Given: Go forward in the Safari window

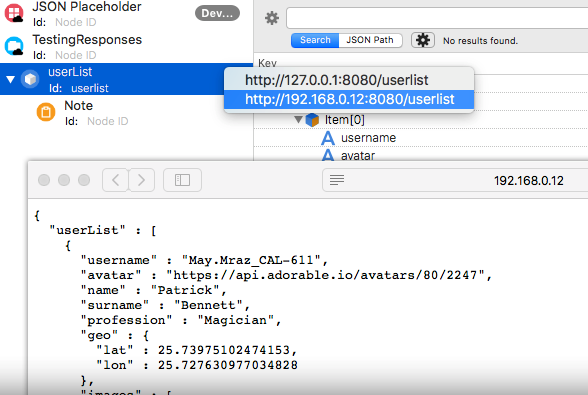Looking at the screenshot, I should click(x=141, y=180).
